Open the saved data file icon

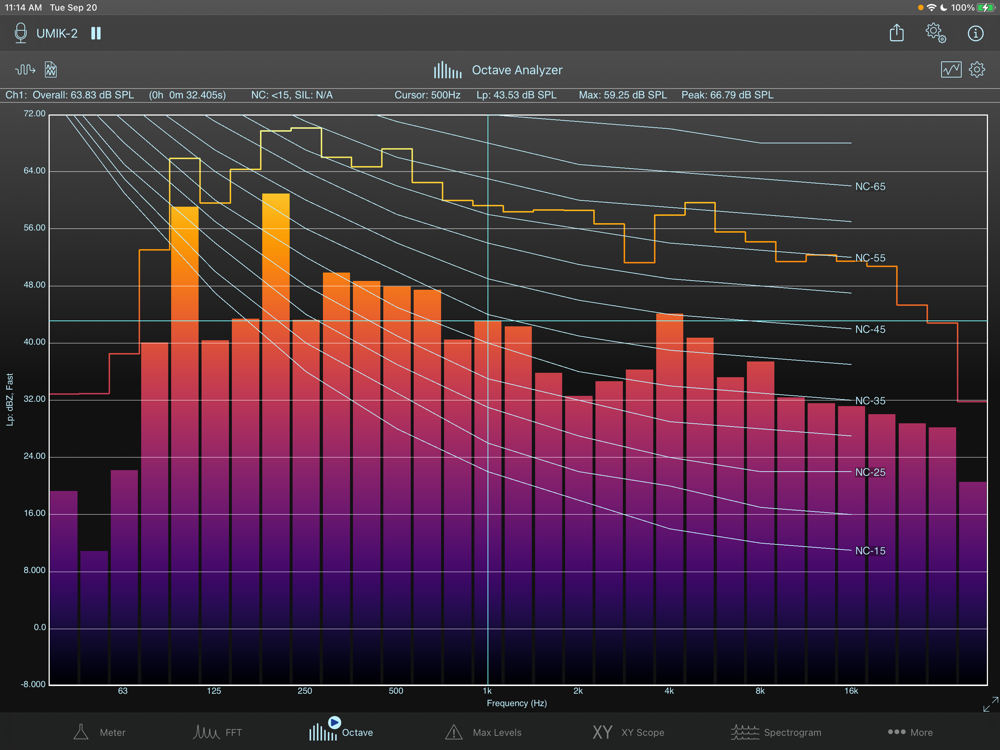pyautogui.click(x=51, y=70)
